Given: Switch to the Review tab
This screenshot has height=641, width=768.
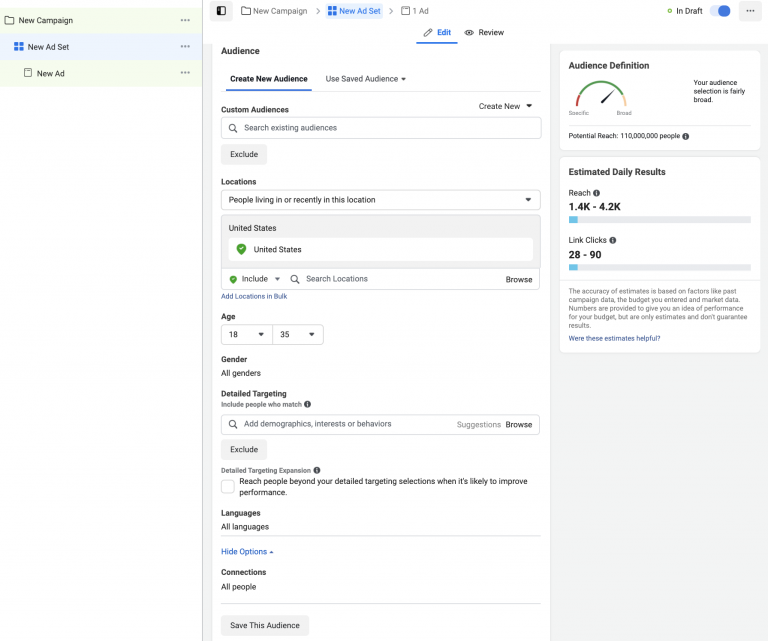Looking at the screenshot, I should pos(484,33).
